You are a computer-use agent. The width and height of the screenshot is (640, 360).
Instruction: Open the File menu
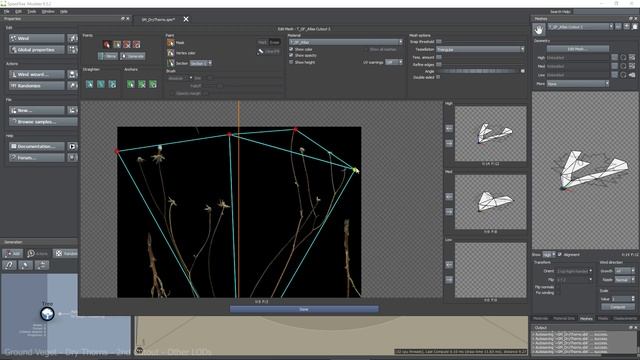tap(7, 11)
